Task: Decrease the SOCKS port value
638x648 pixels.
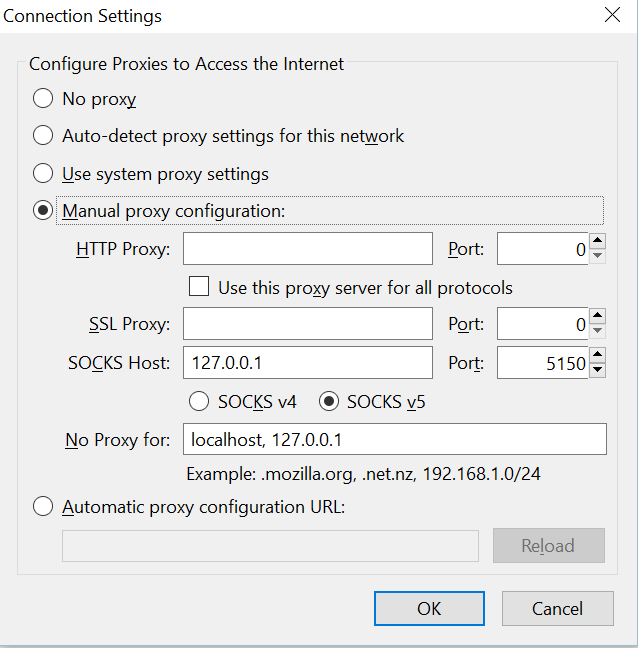Action: pyautogui.click(x=598, y=370)
